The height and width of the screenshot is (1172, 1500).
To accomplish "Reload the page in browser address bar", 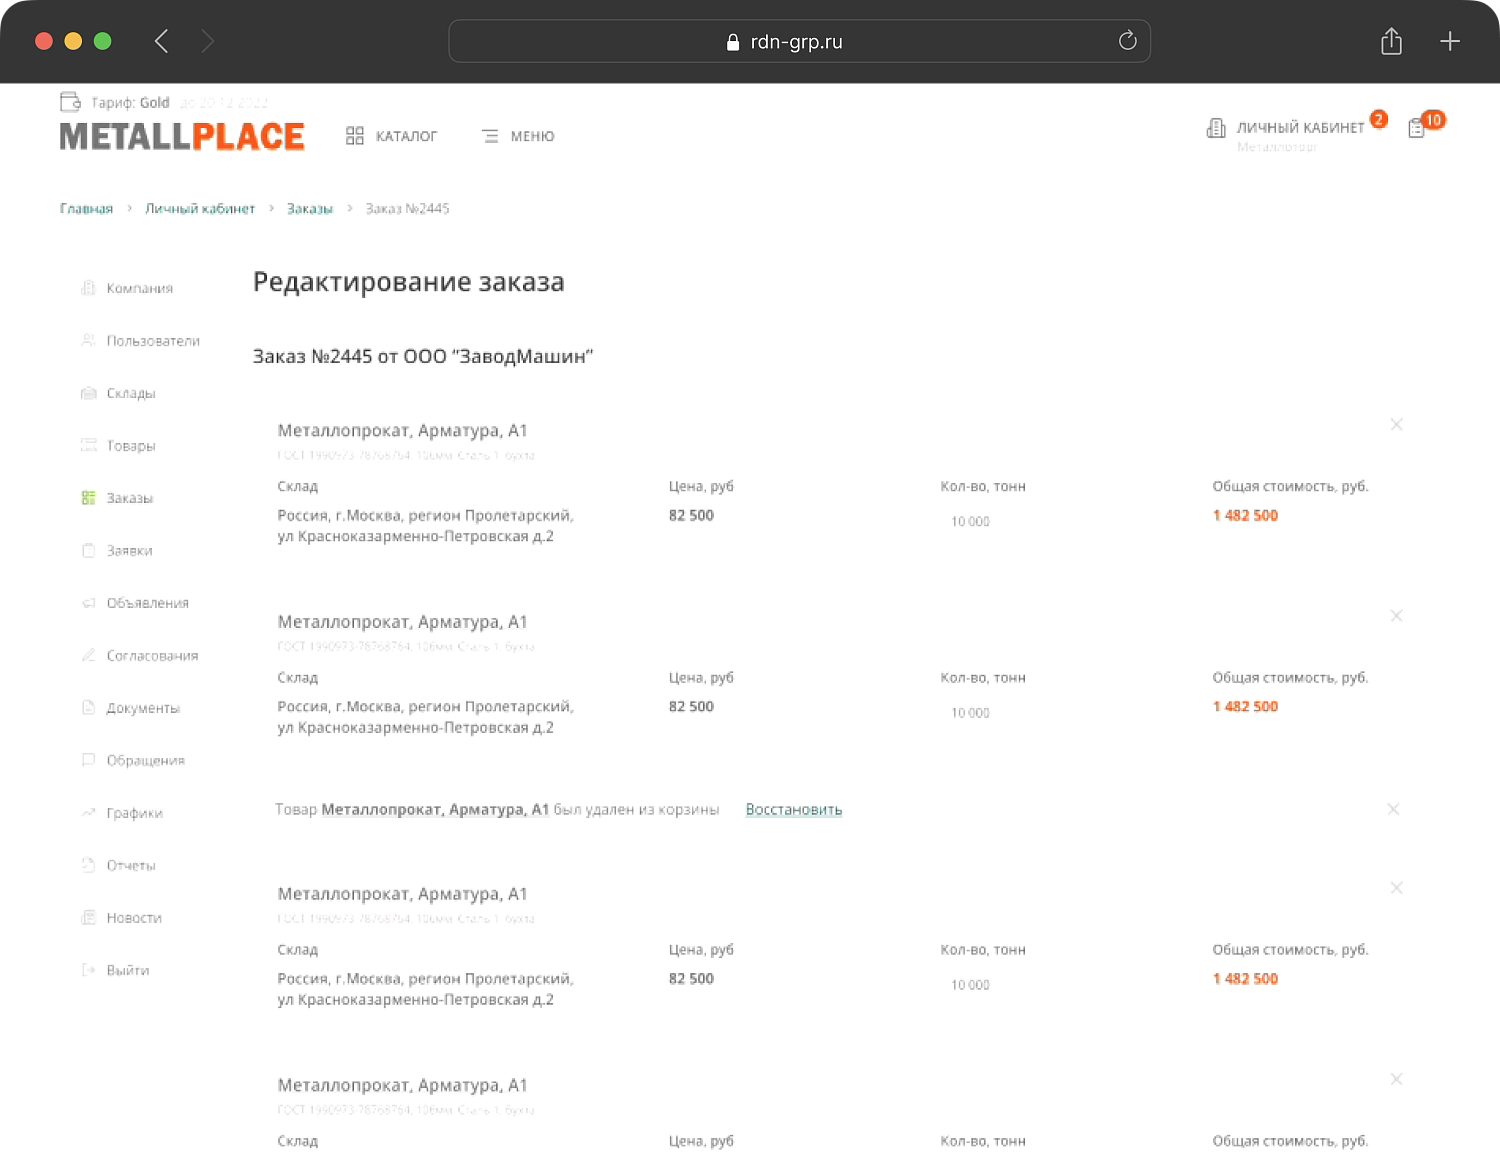I will point(1127,41).
